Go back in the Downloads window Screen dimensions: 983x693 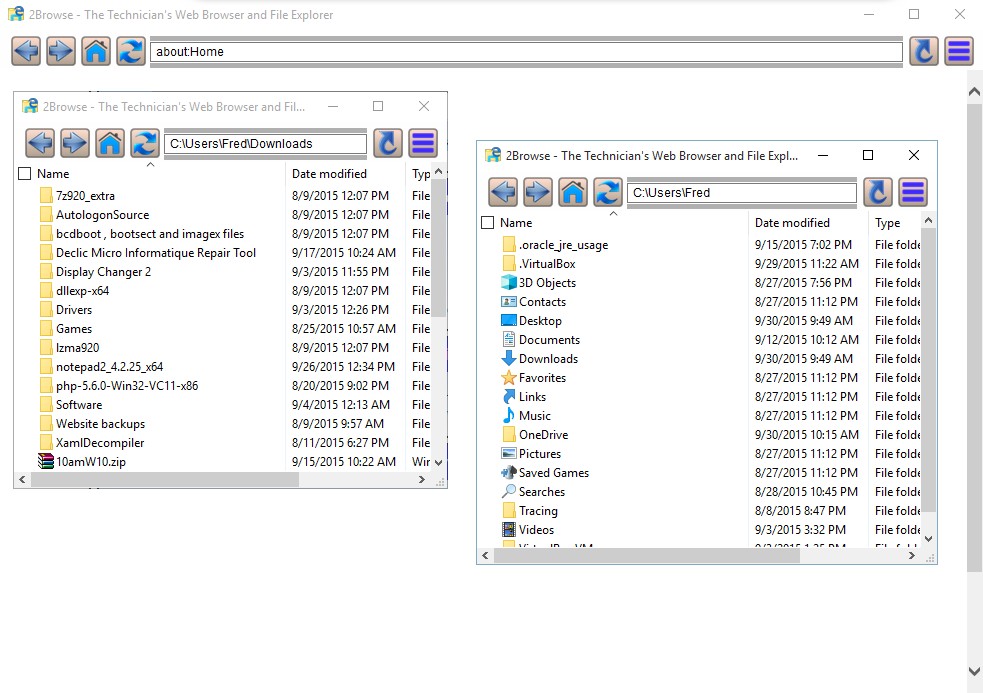click(x=40, y=143)
